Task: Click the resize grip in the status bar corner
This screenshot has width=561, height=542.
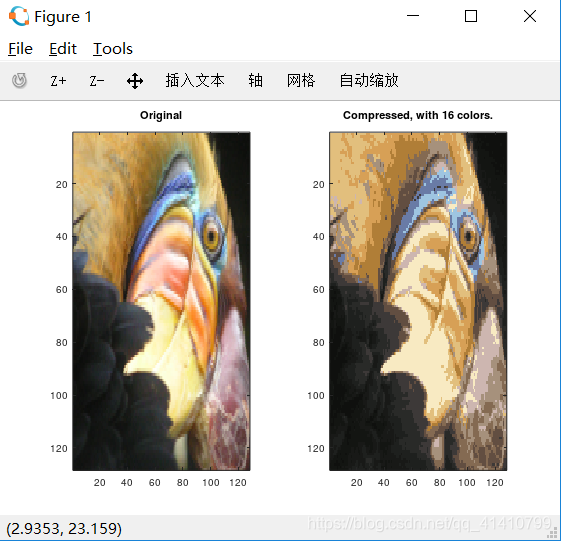Action: (553, 534)
